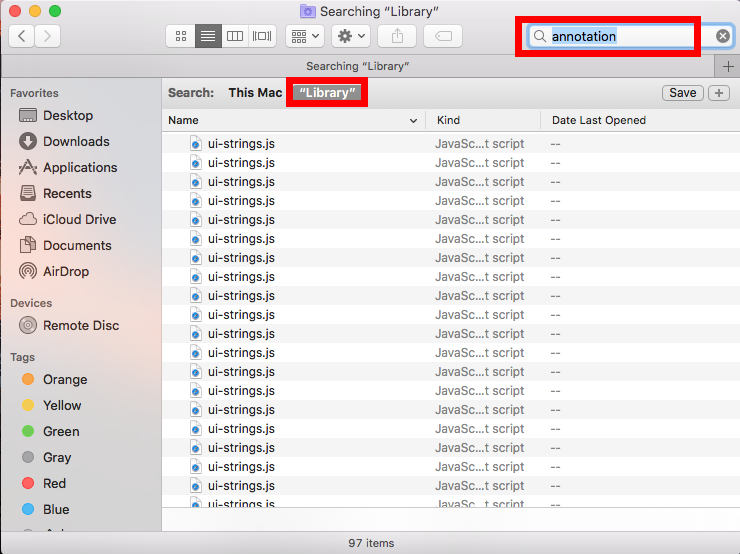Add search criteria with plus button

pyautogui.click(x=718, y=93)
